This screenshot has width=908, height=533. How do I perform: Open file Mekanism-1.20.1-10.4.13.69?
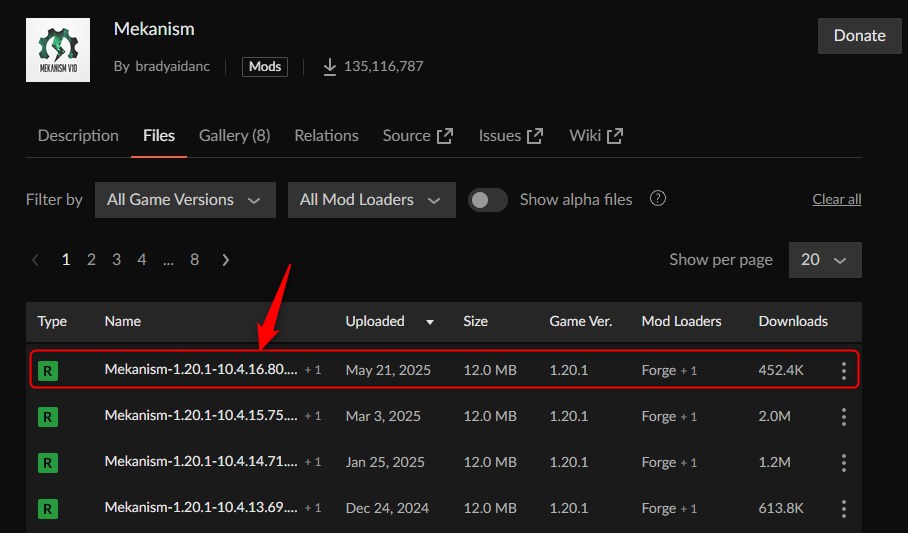tap(201, 508)
